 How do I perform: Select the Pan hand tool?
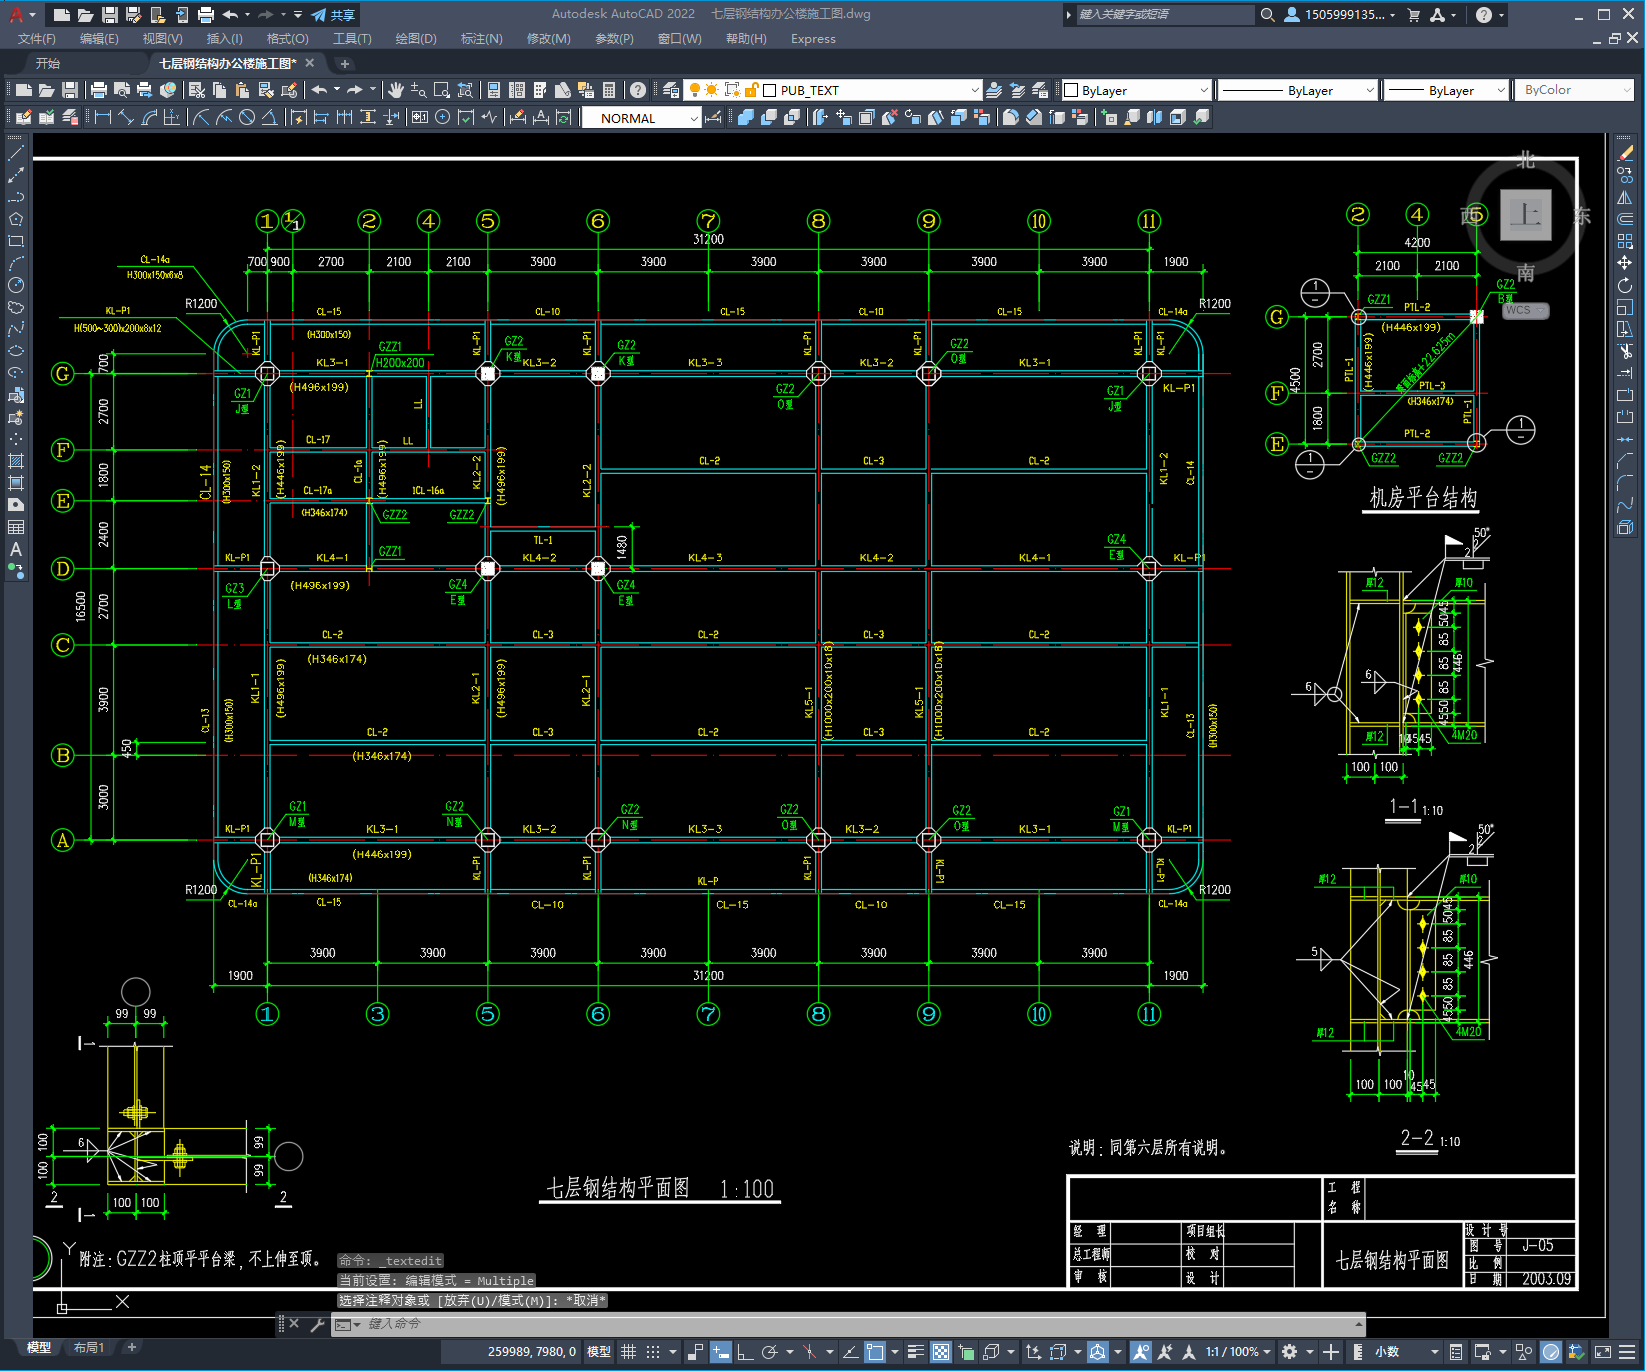coord(396,90)
